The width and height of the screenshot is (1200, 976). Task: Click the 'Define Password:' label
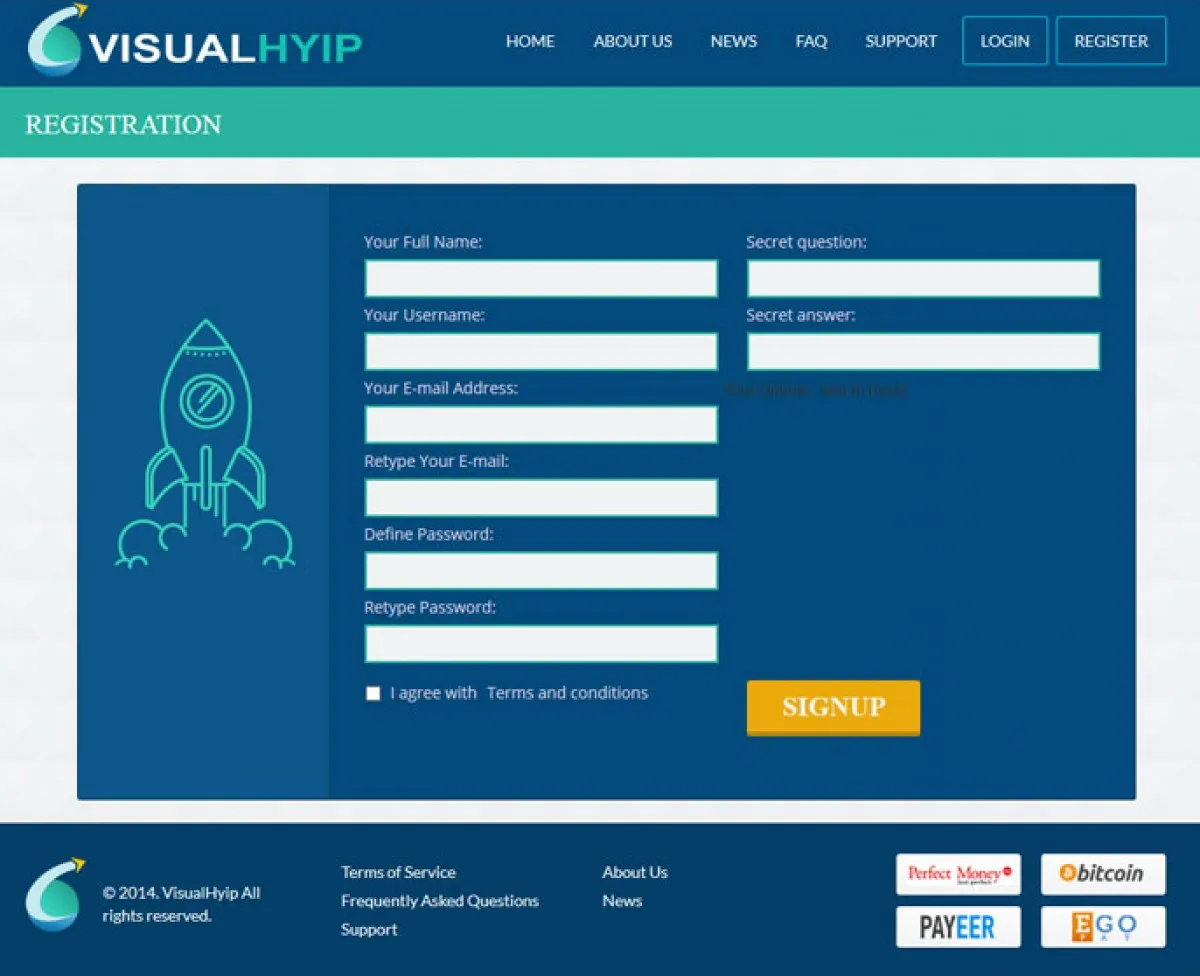[429, 534]
